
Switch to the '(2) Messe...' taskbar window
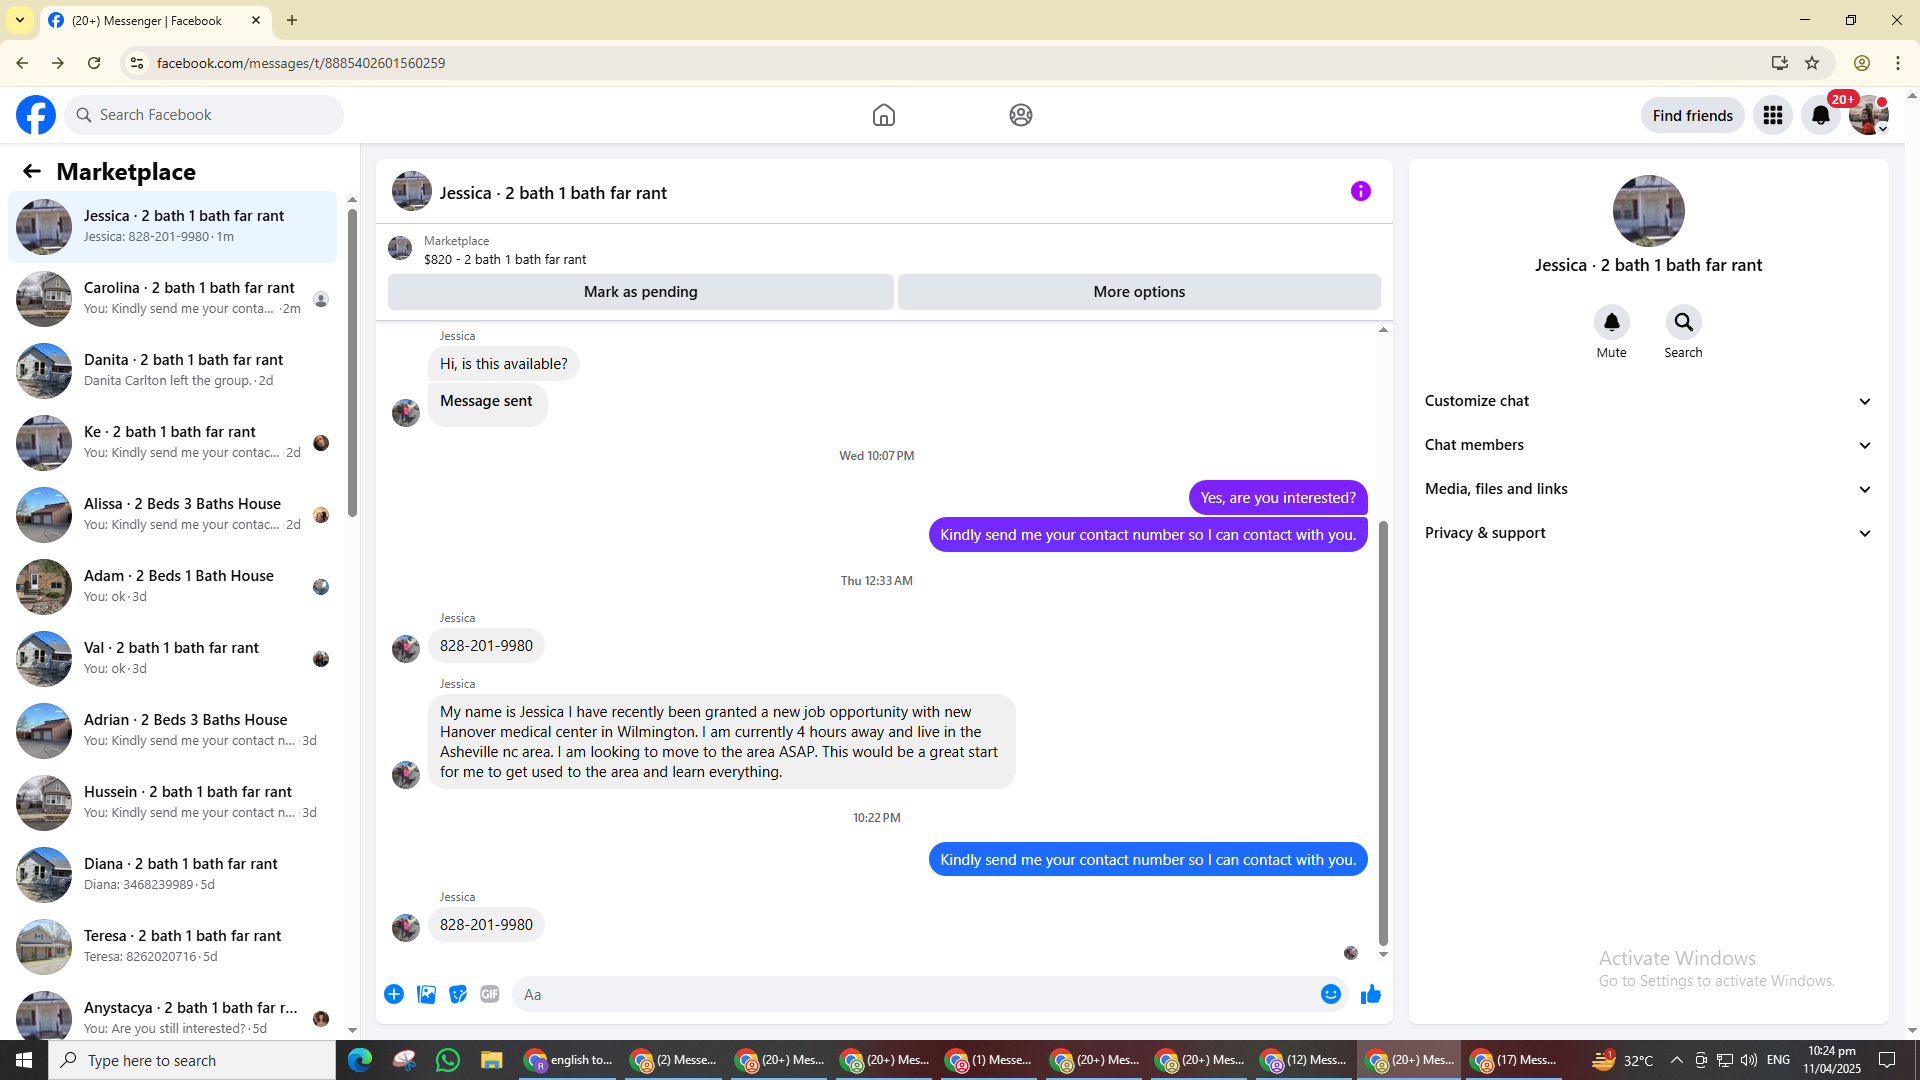pos(674,1060)
